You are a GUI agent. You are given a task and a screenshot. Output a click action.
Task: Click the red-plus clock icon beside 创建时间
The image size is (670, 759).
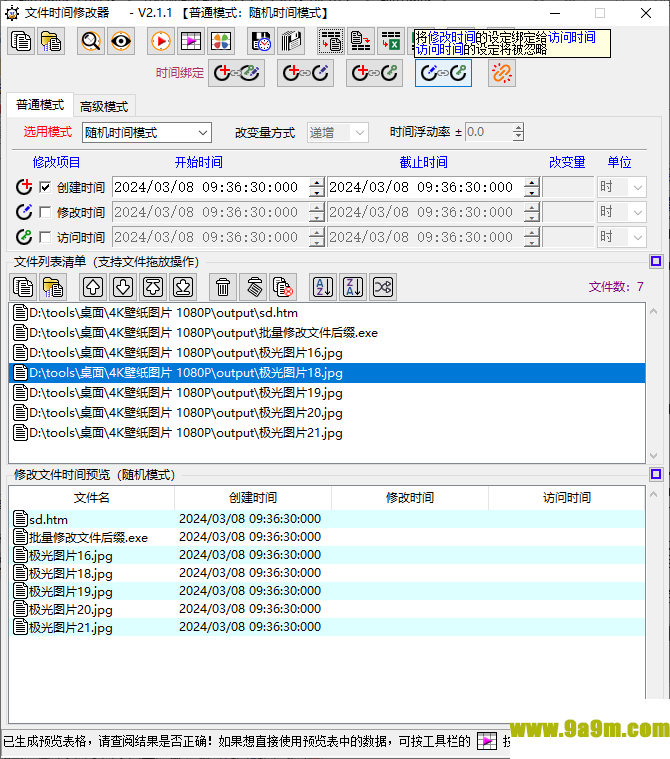[24, 187]
